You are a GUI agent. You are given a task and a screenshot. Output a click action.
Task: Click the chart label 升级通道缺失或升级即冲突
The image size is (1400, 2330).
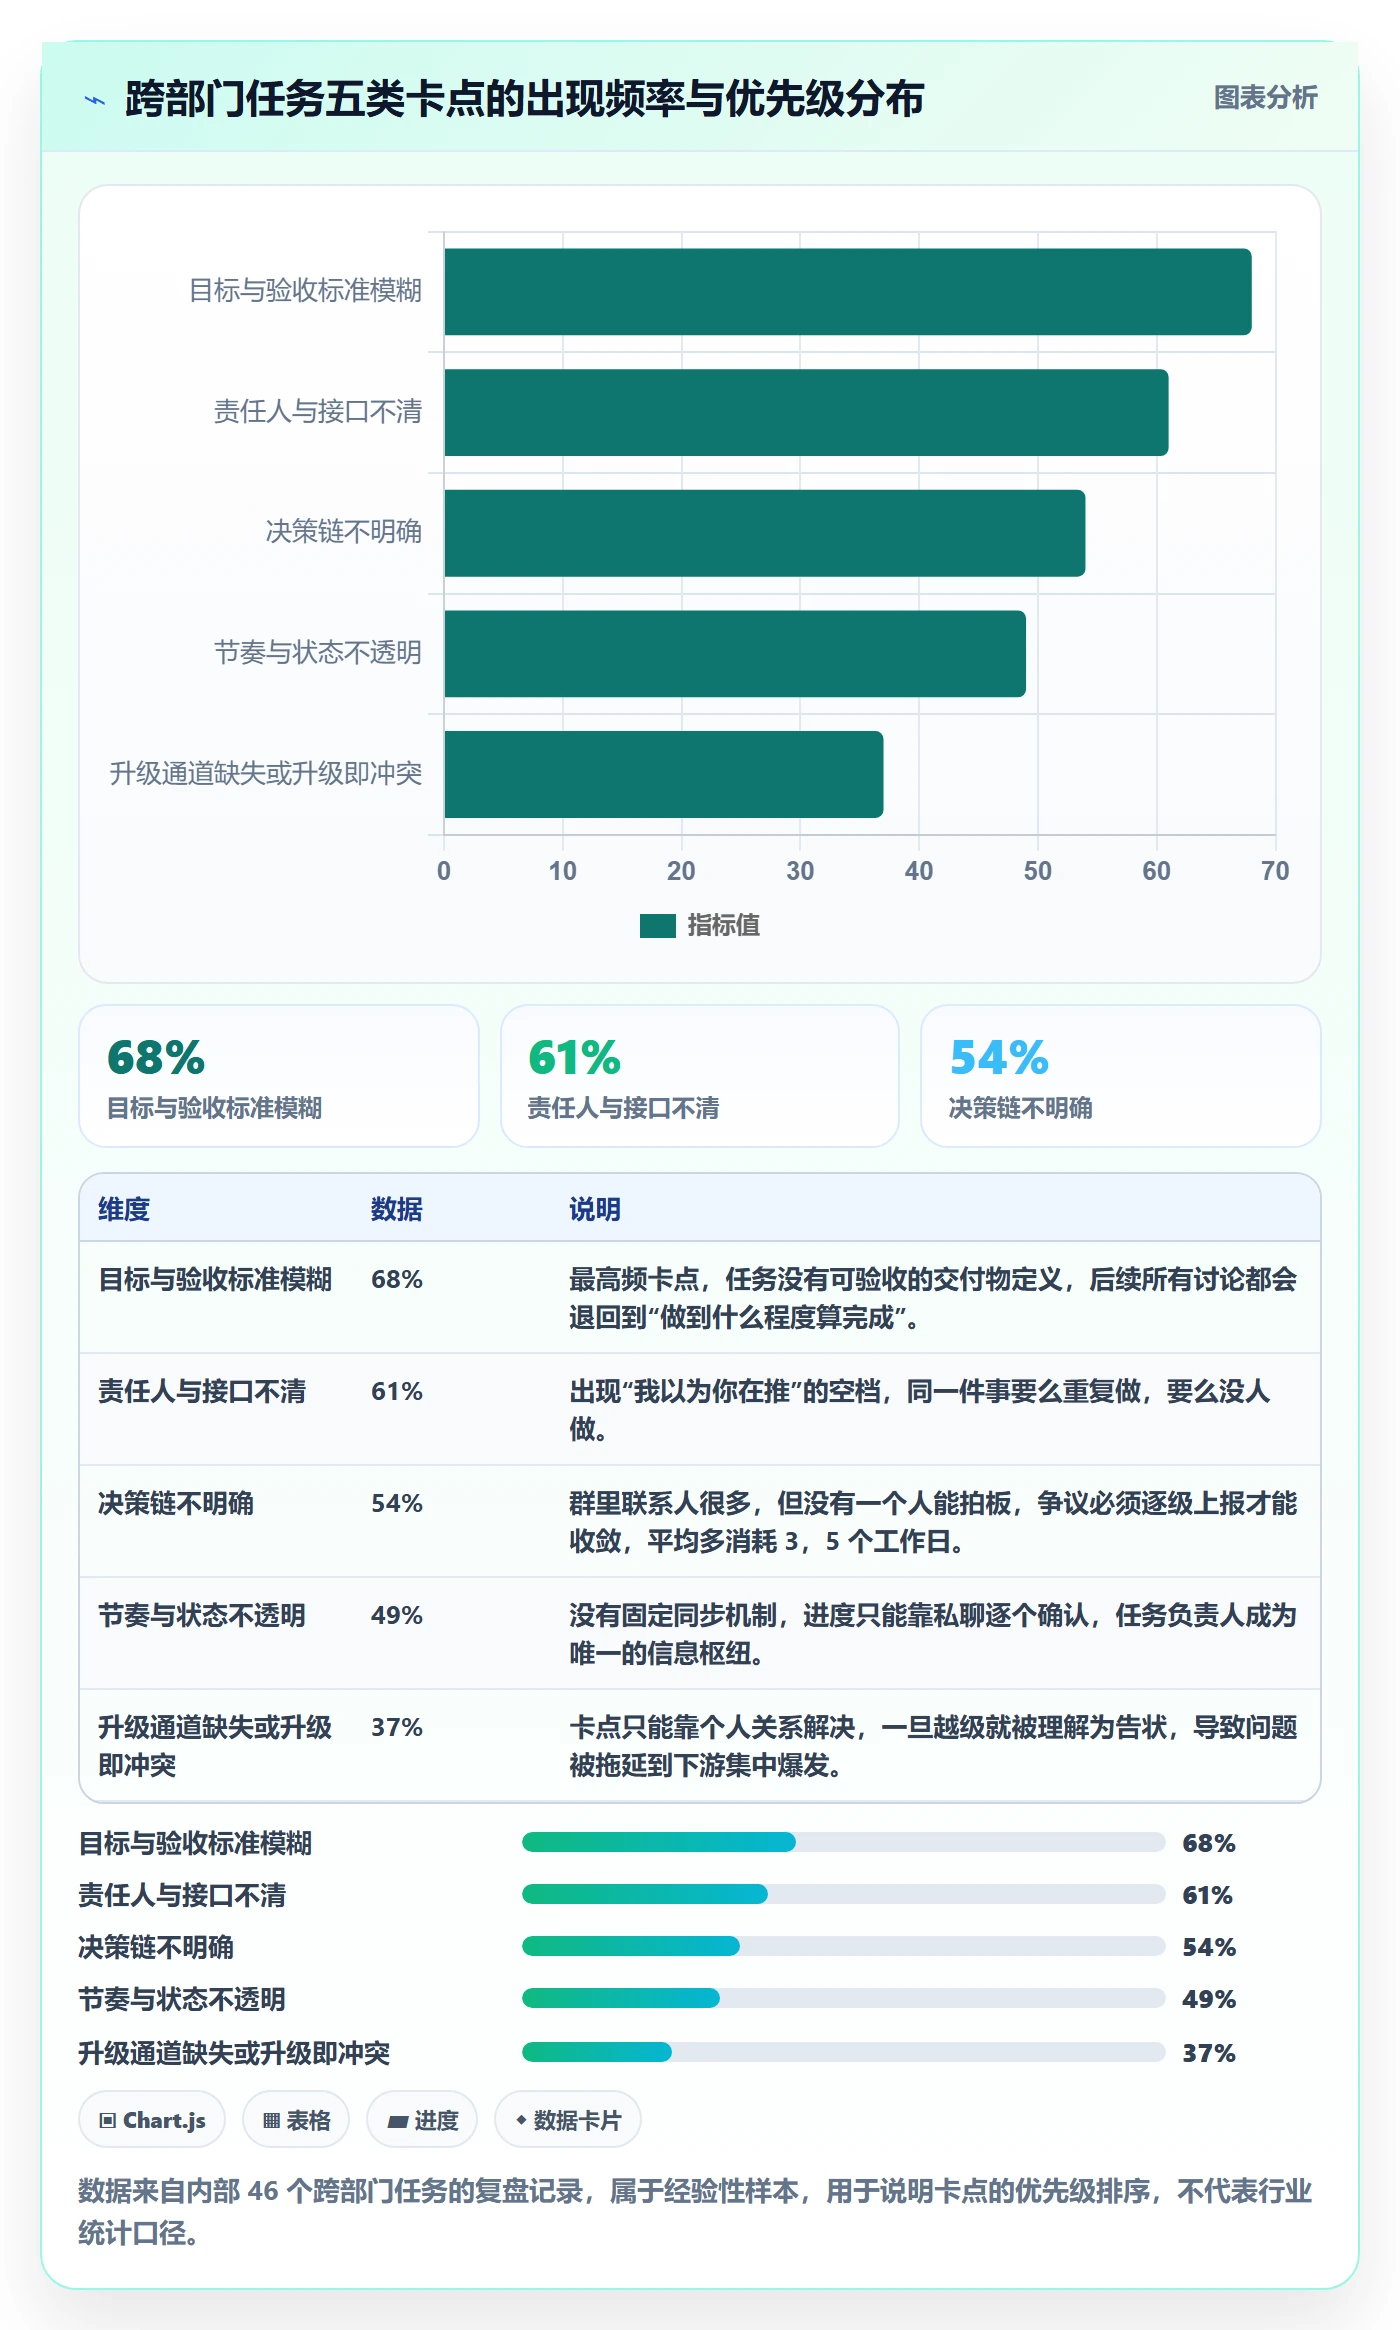266,774
